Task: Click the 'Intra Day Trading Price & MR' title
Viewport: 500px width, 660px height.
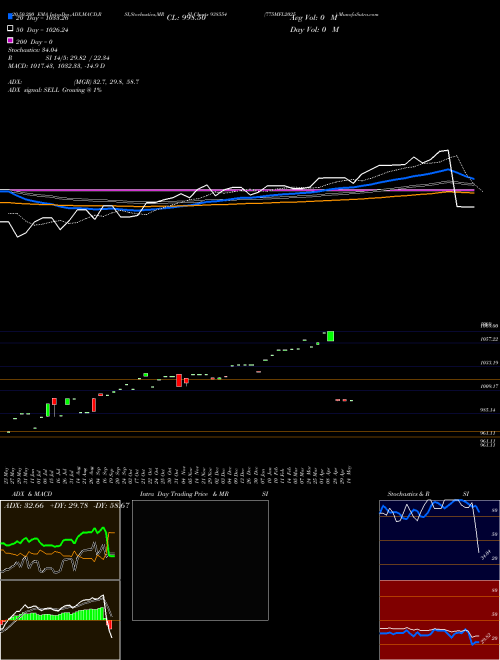Action: (184, 494)
